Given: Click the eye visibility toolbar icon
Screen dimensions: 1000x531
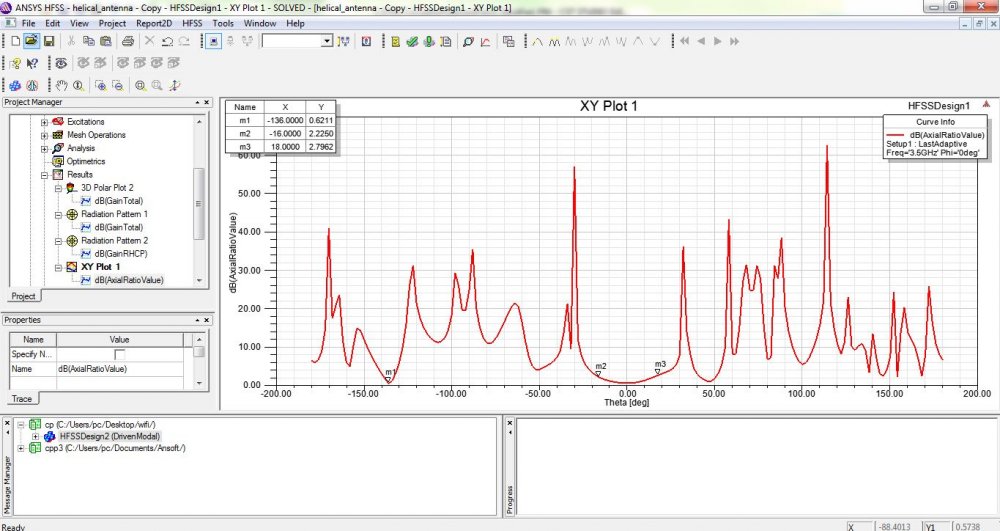Looking at the screenshot, I should click(61, 63).
